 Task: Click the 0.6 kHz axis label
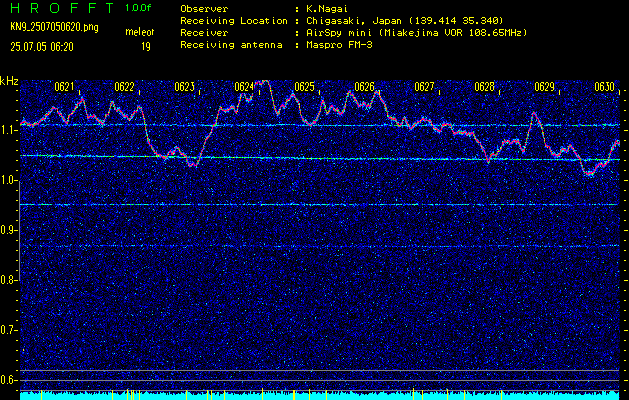point(8,380)
